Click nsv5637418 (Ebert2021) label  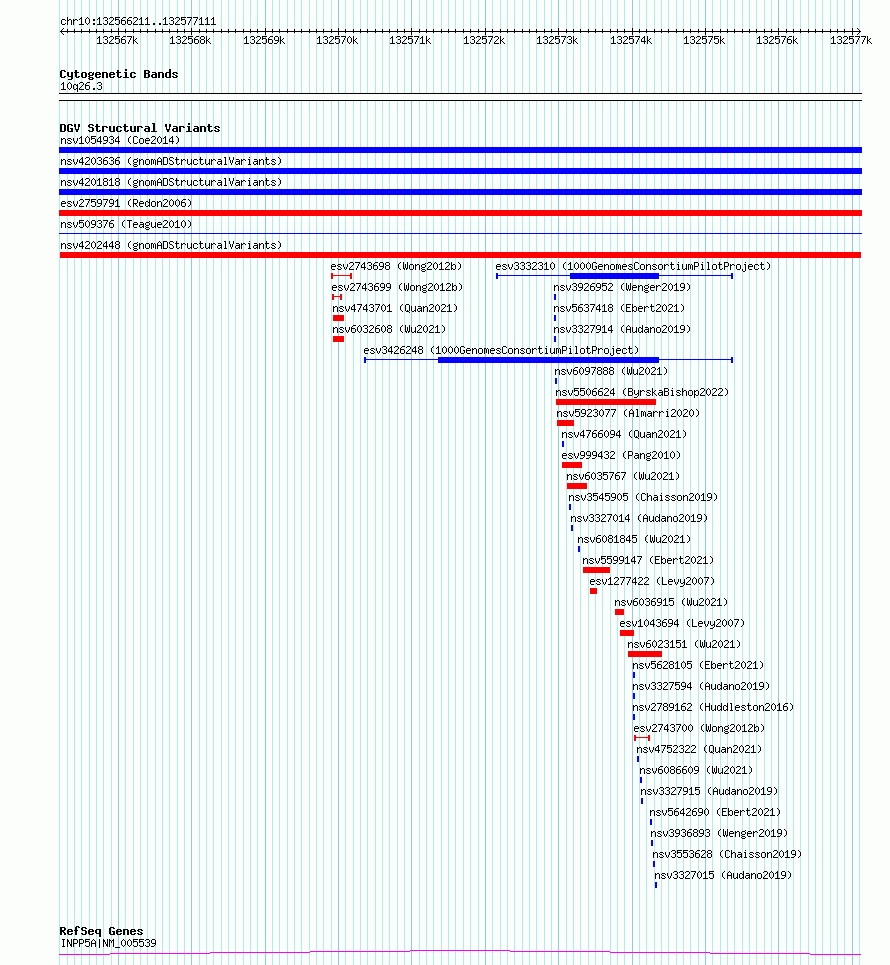tap(619, 308)
